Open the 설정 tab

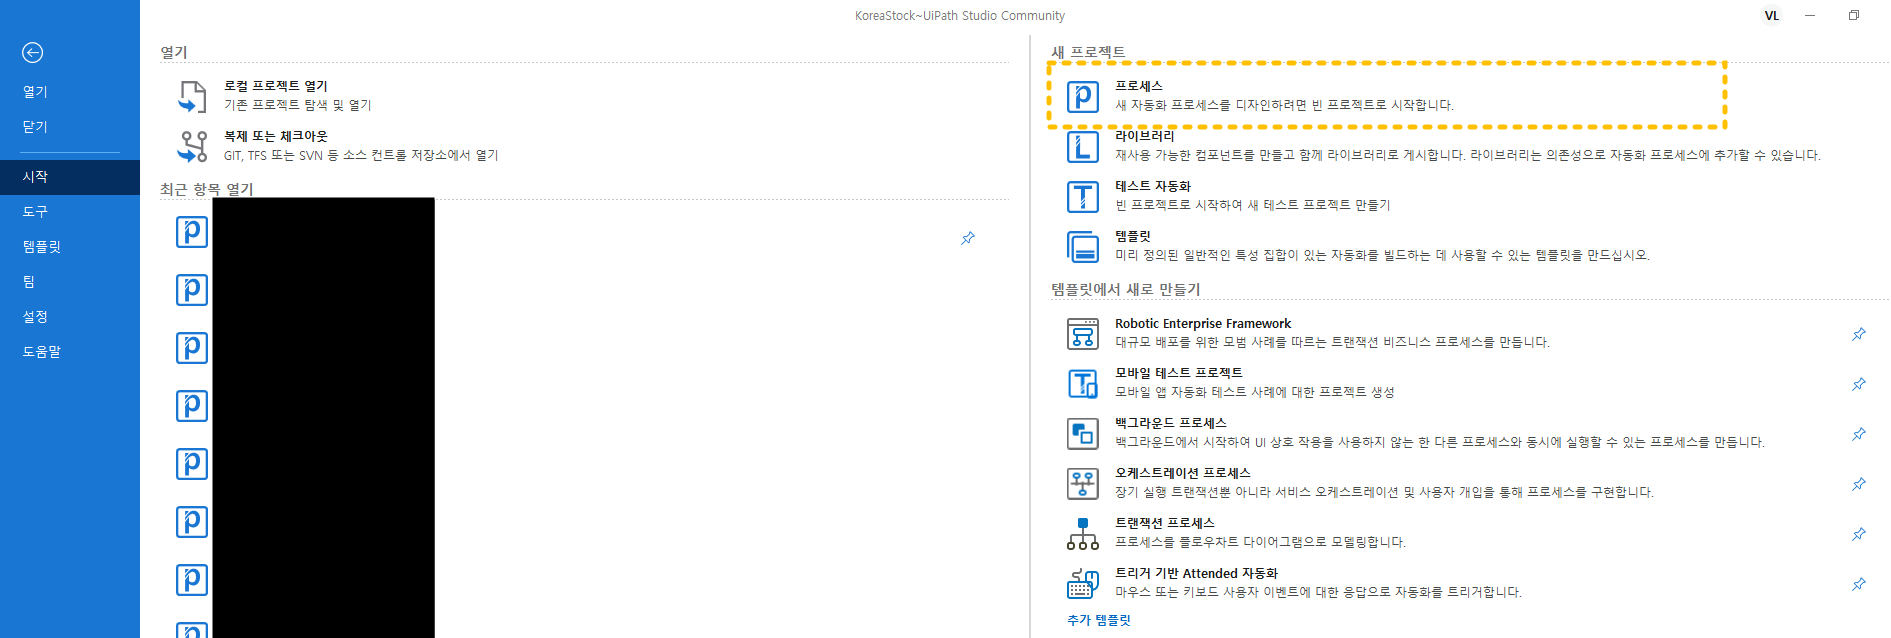point(36,317)
